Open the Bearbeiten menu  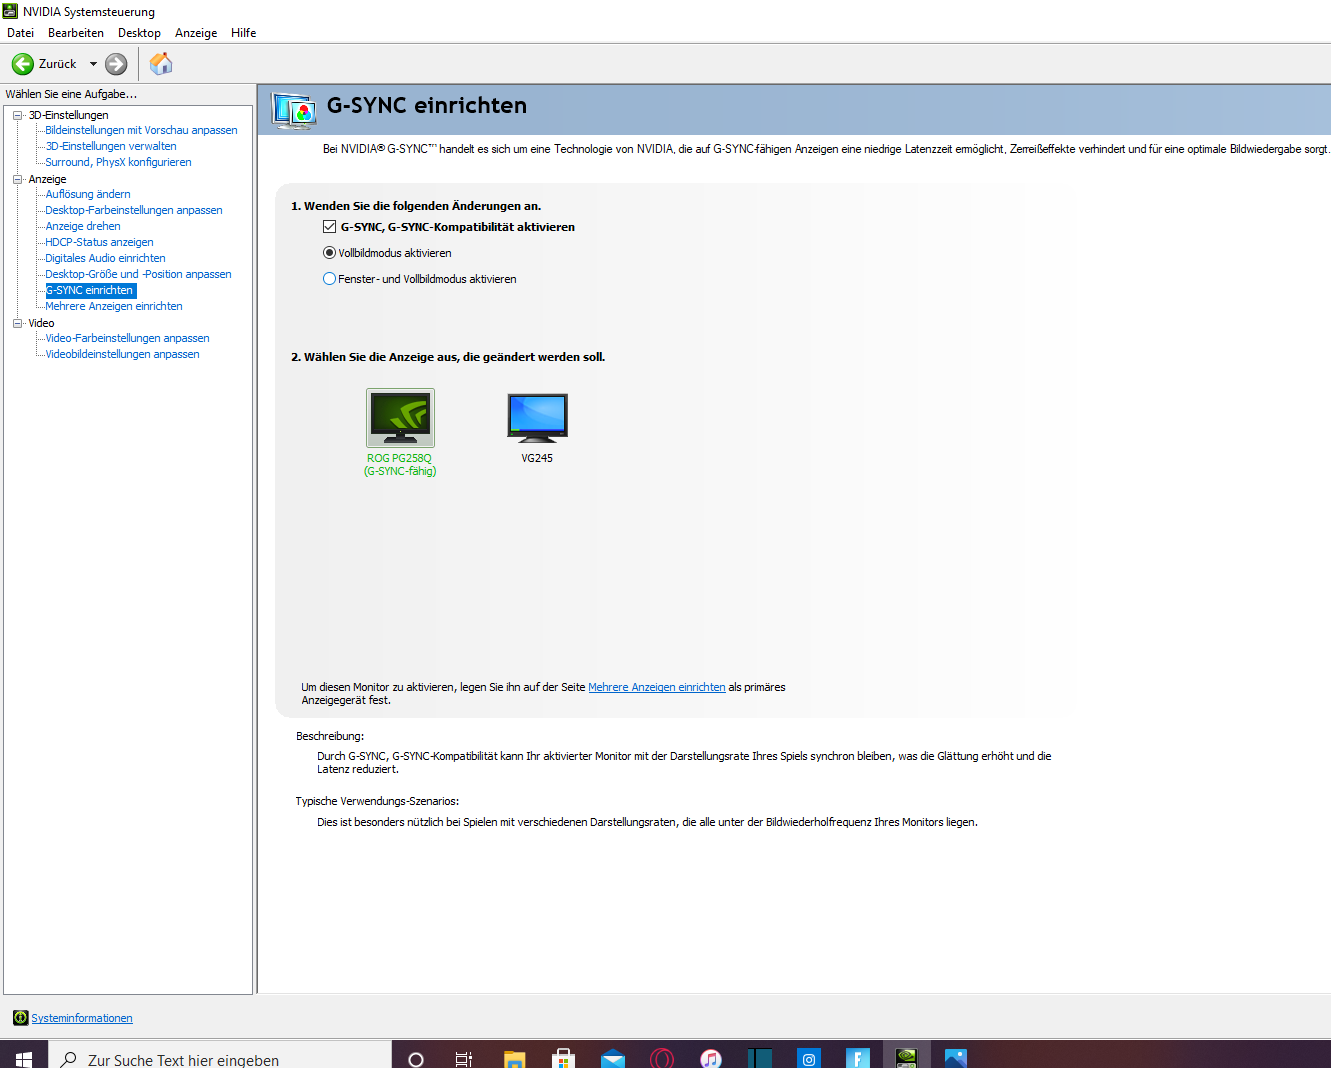[76, 33]
